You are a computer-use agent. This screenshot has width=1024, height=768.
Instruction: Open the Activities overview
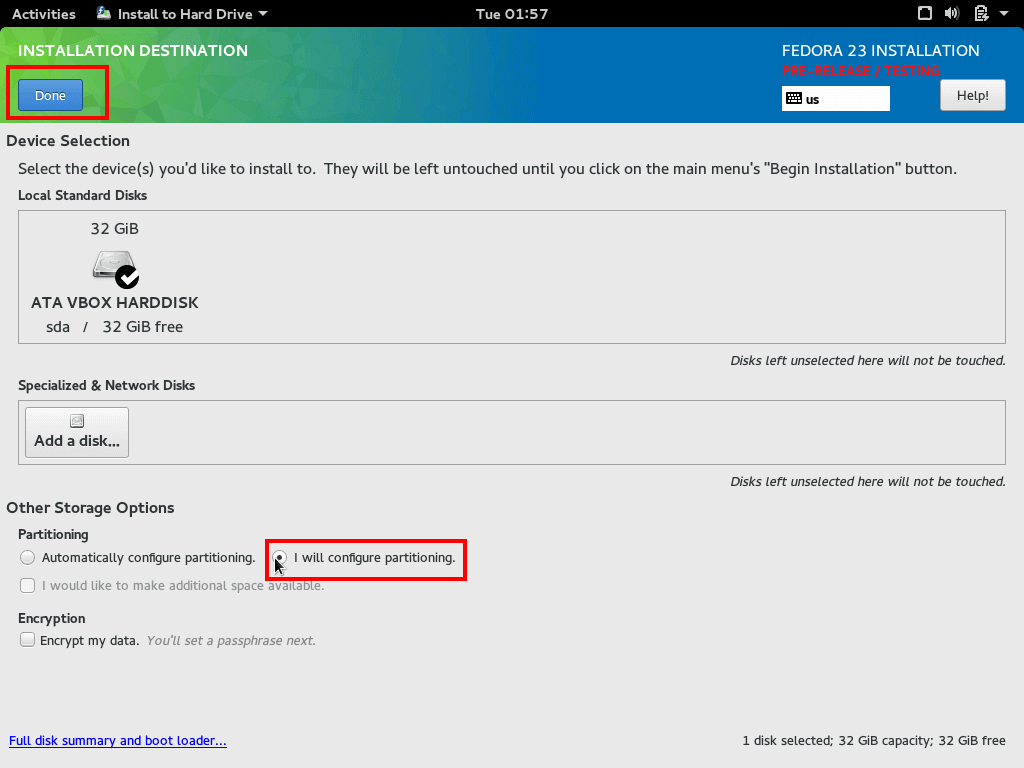[43, 14]
